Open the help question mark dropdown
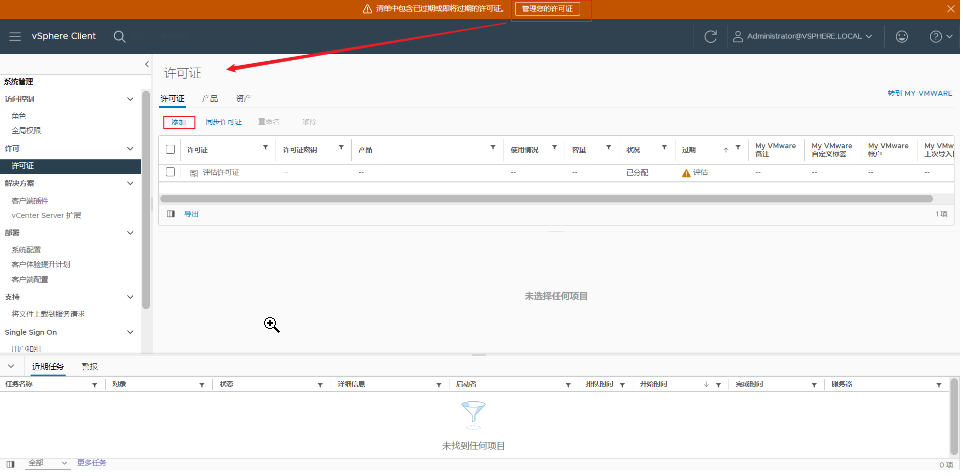963x476 pixels. (x=940, y=36)
